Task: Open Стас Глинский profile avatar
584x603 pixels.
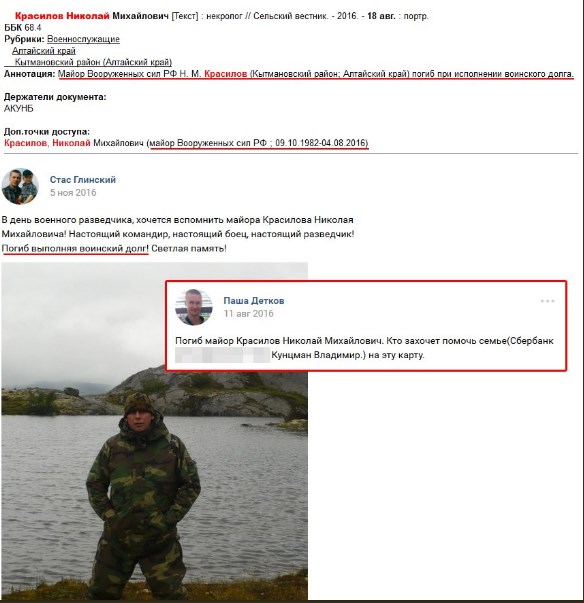Action: pos(20,186)
